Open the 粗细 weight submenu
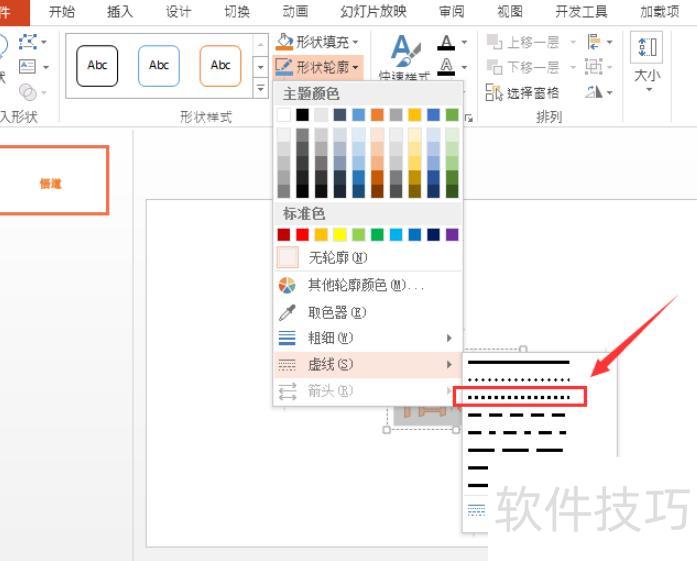 (368, 338)
